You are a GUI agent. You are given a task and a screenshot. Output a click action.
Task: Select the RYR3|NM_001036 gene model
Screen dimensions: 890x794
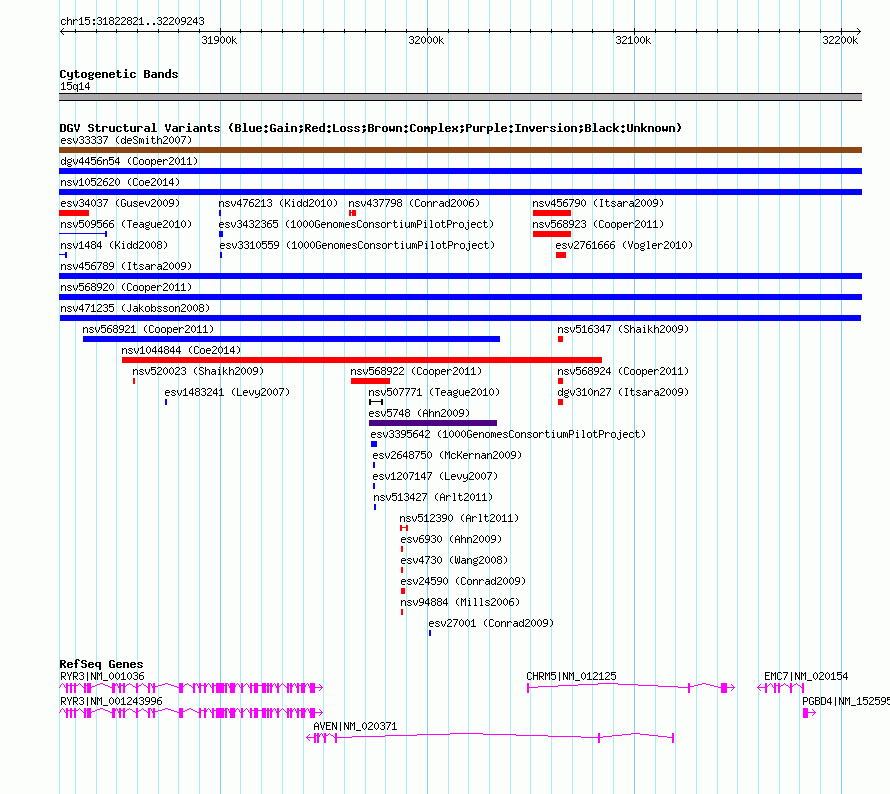[191, 688]
